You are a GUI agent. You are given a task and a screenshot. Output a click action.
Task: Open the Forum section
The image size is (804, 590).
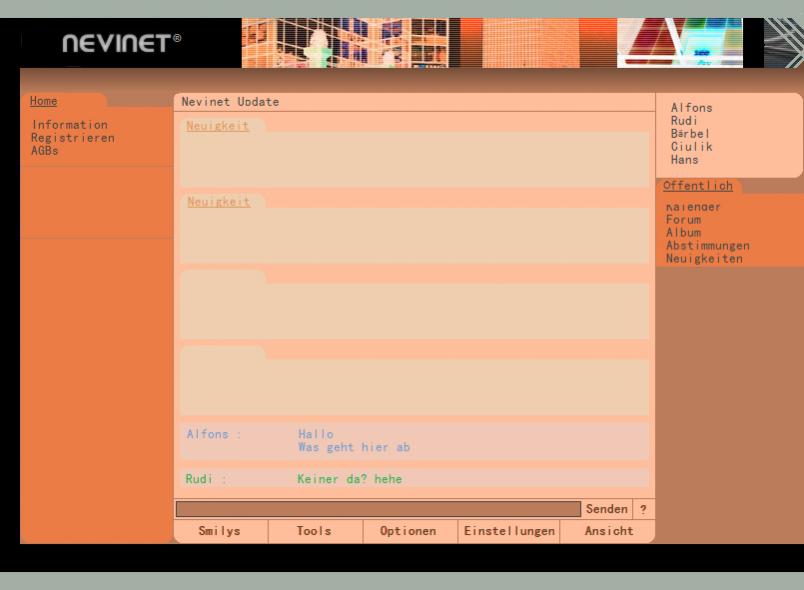683,220
